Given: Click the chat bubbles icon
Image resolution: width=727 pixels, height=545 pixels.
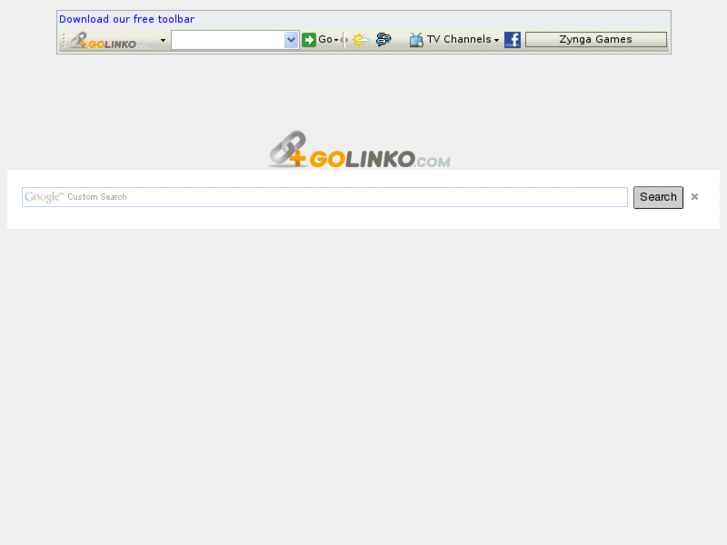Looking at the screenshot, I should point(383,39).
